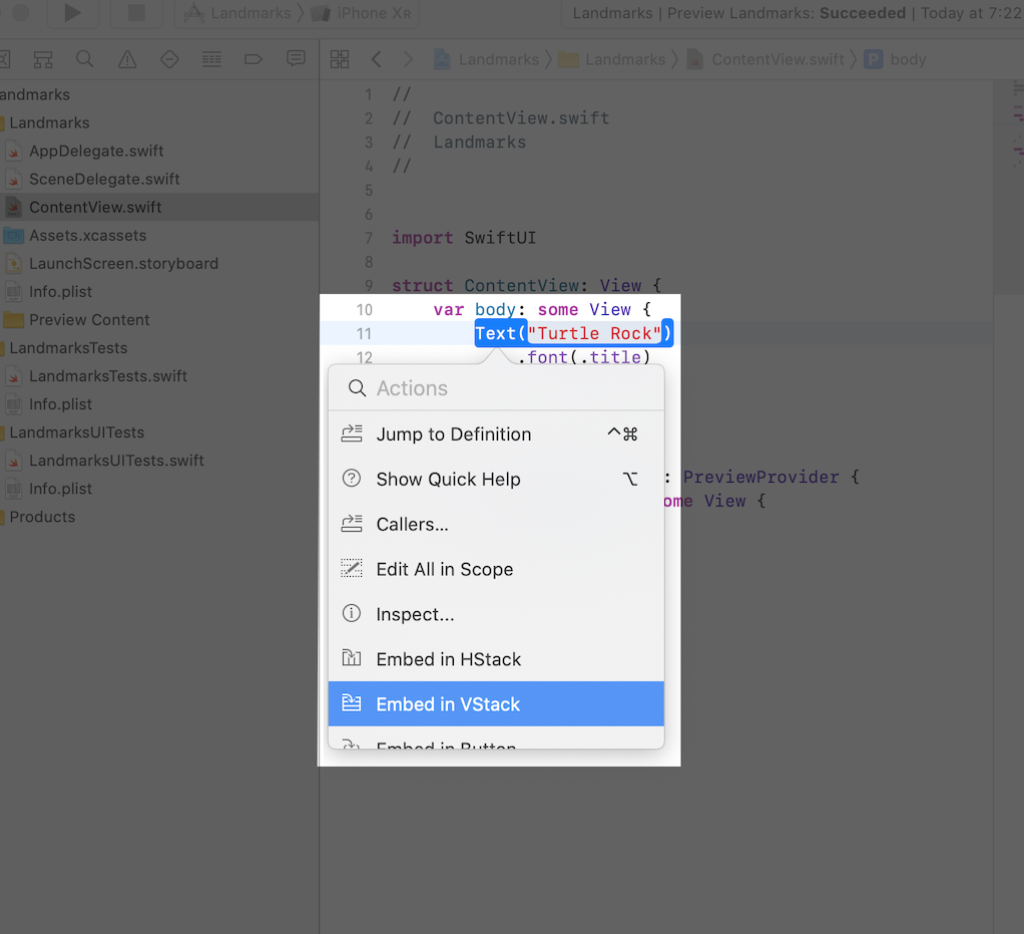1024x934 pixels.
Task: Click the .font(.title) code line
Action: 584,357
